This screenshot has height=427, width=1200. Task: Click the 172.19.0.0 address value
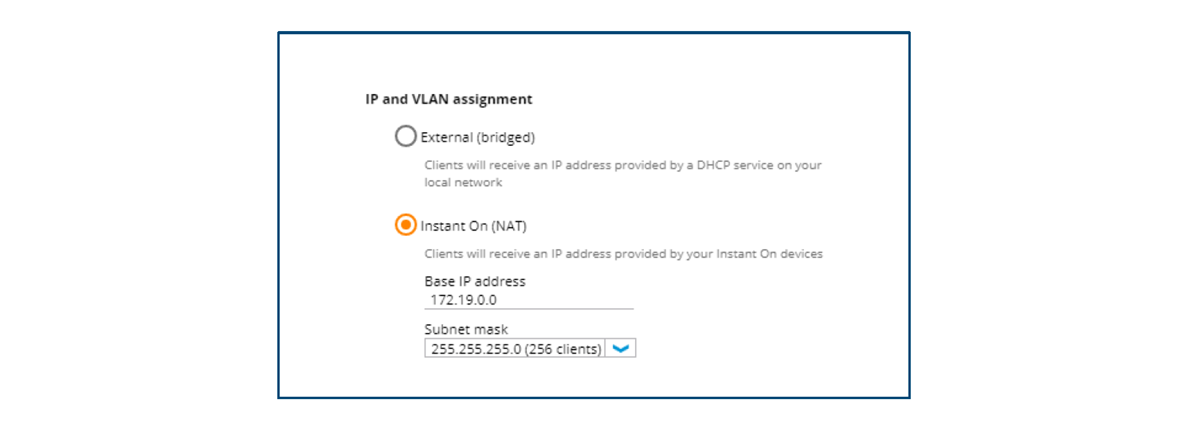(x=463, y=300)
